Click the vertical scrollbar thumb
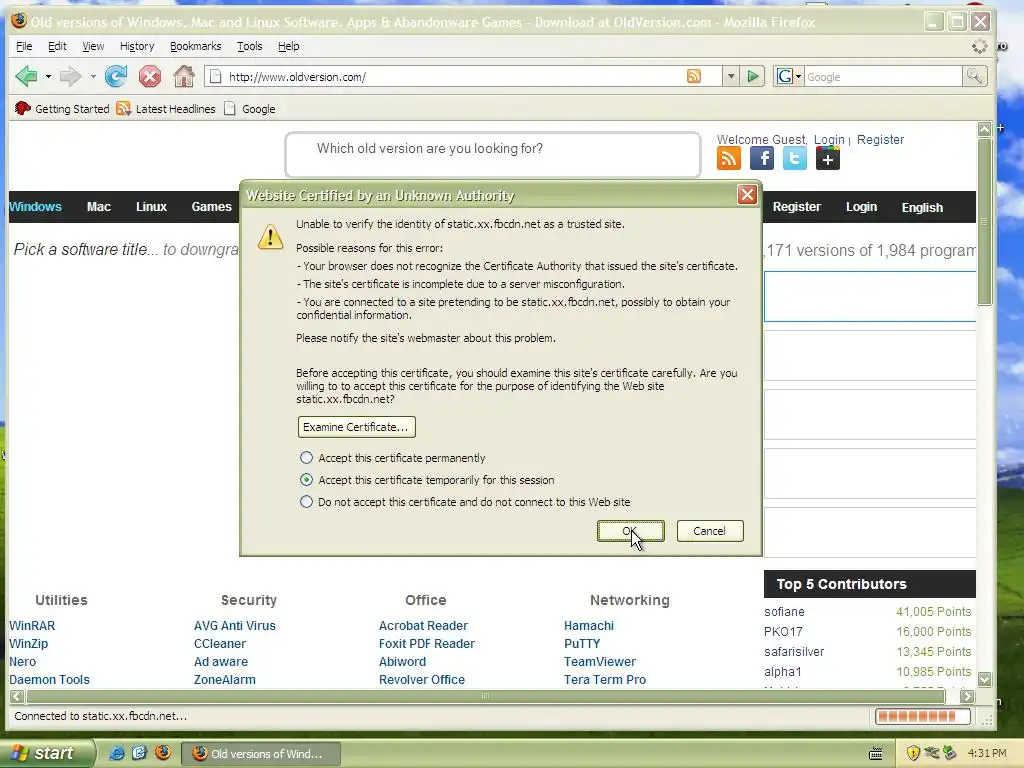The image size is (1024, 768). pyautogui.click(x=984, y=221)
